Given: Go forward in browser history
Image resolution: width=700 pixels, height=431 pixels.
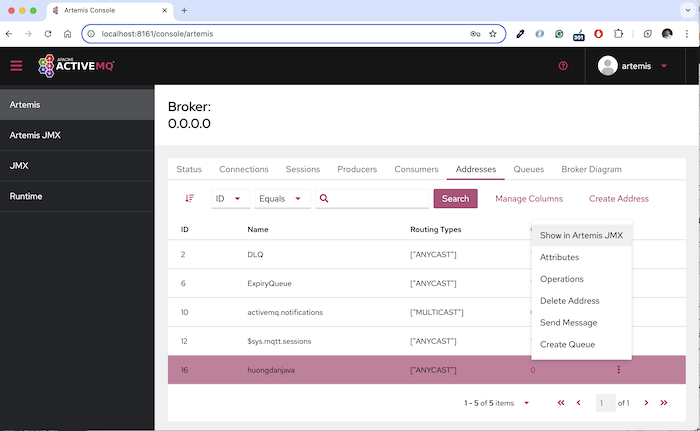Looking at the screenshot, I should (x=28, y=34).
